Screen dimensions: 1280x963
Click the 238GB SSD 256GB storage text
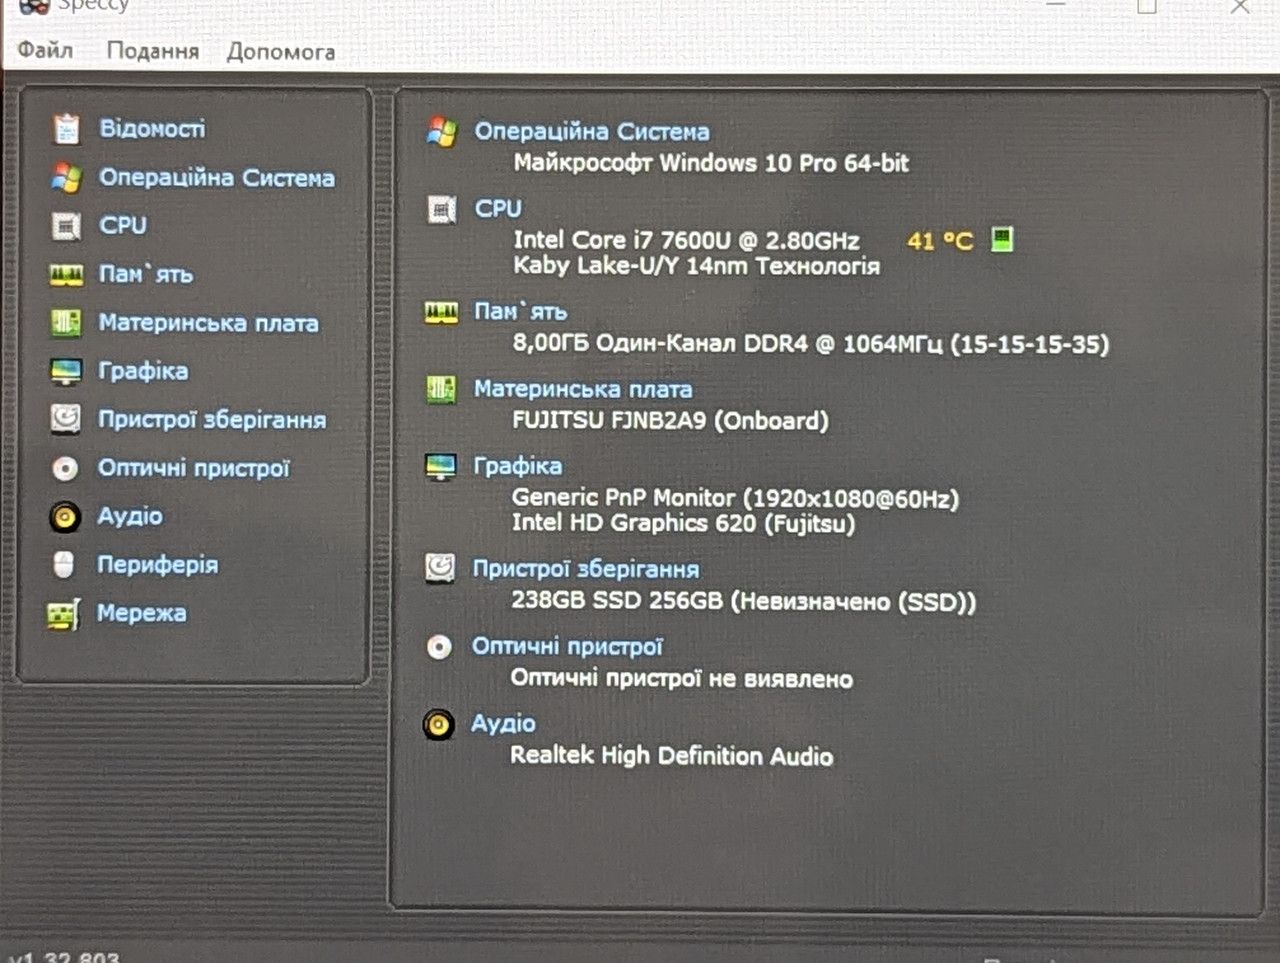click(743, 601)
